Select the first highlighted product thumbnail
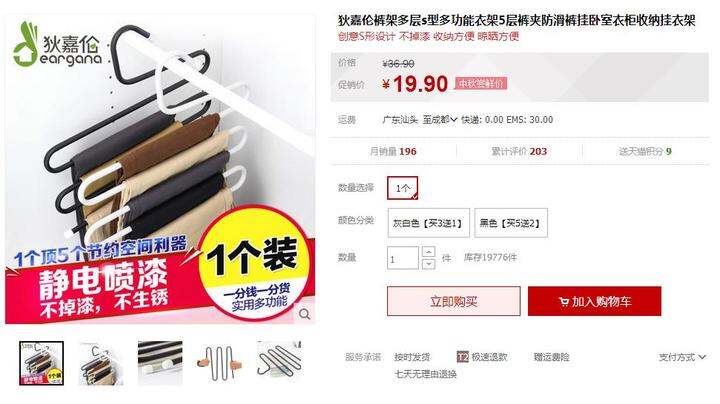 point(41,363)
